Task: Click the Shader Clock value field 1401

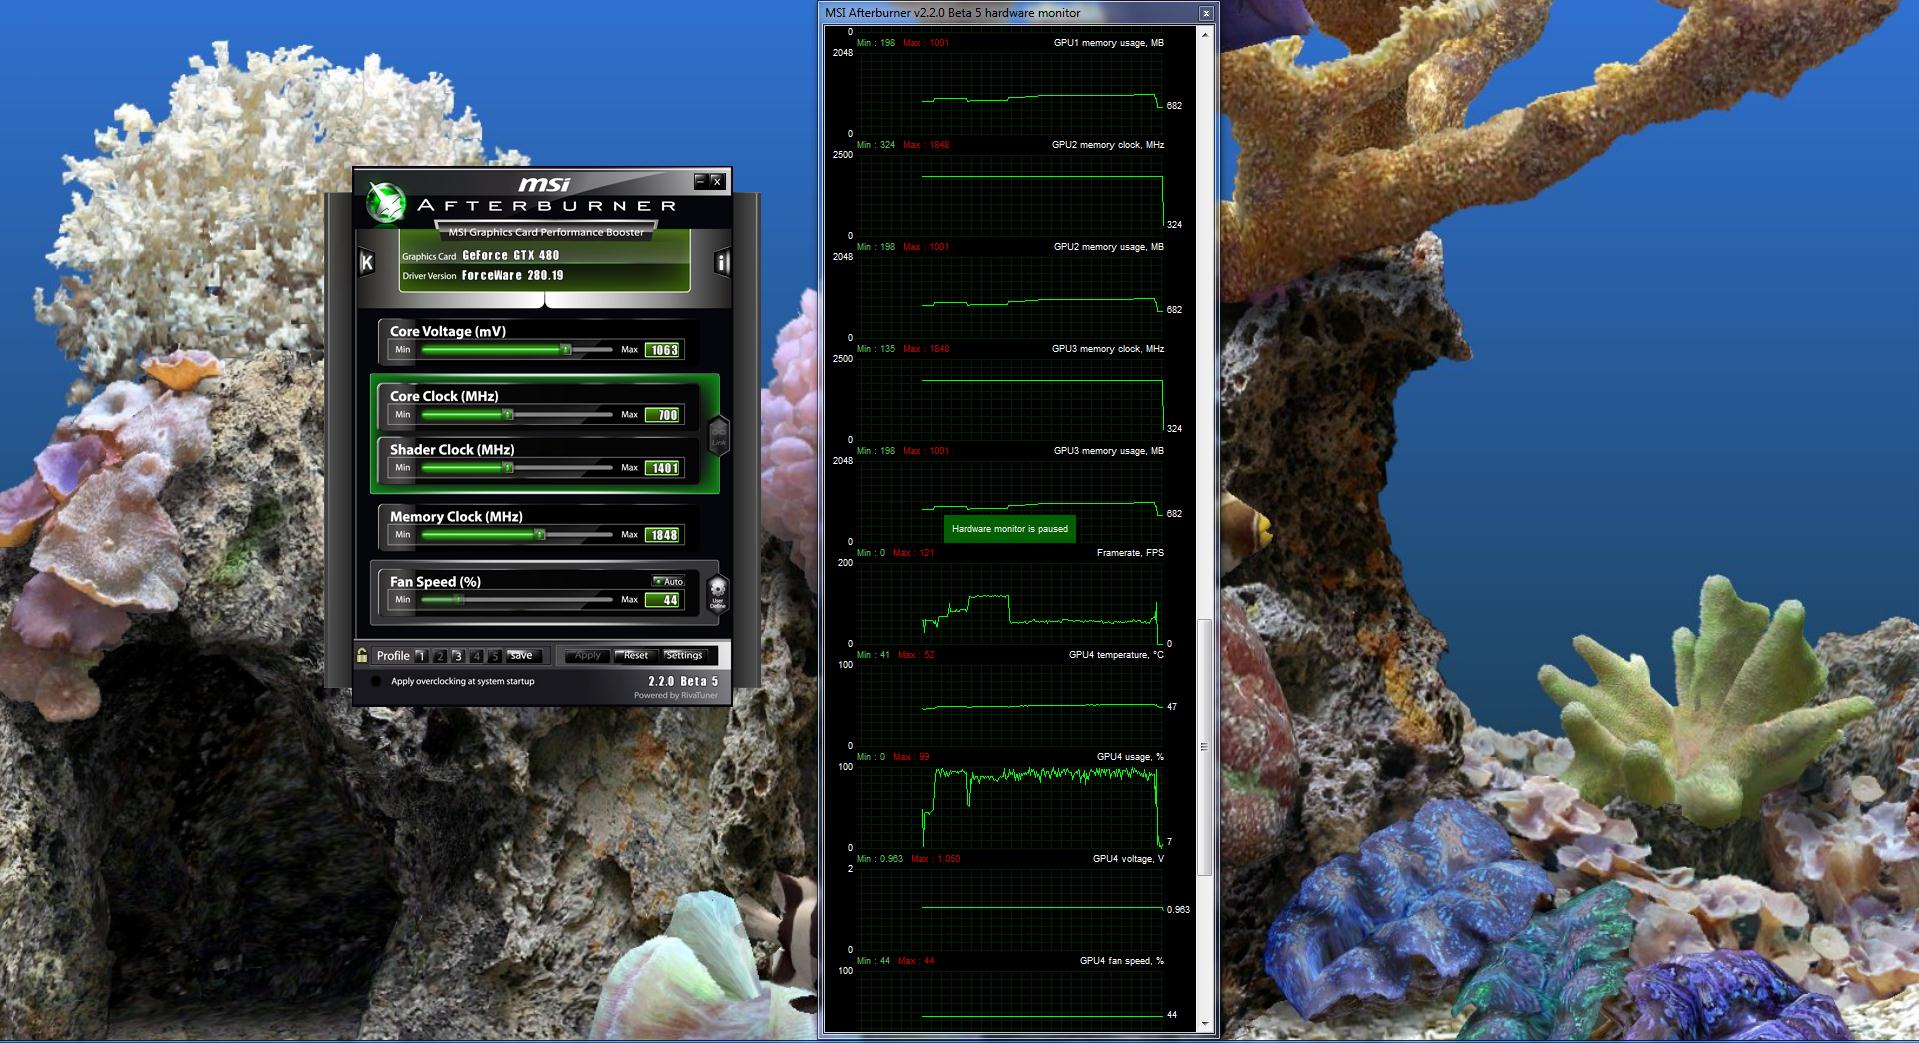Action: [x=664, y=468]
